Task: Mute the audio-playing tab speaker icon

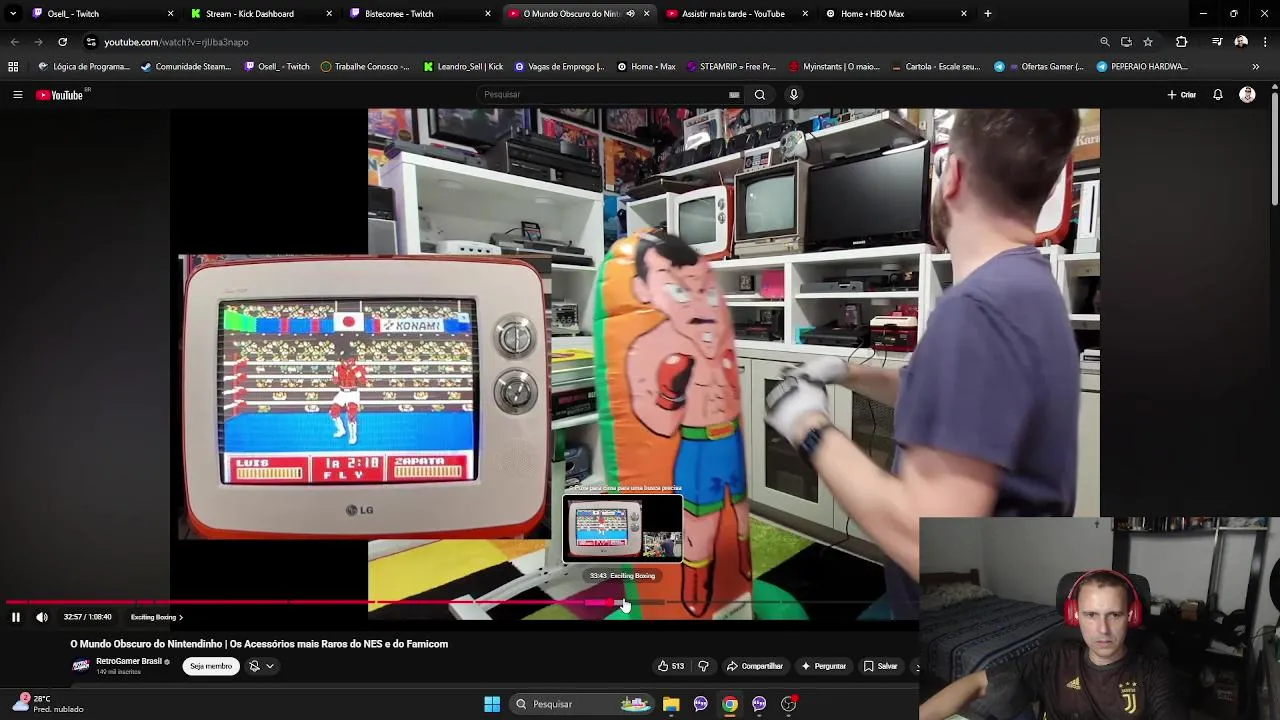Action: tap(630, 14)
